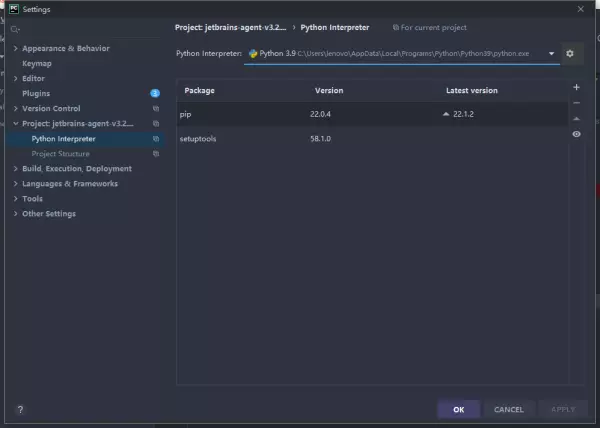Toggle the show early releases eye icon

(576, 134)
